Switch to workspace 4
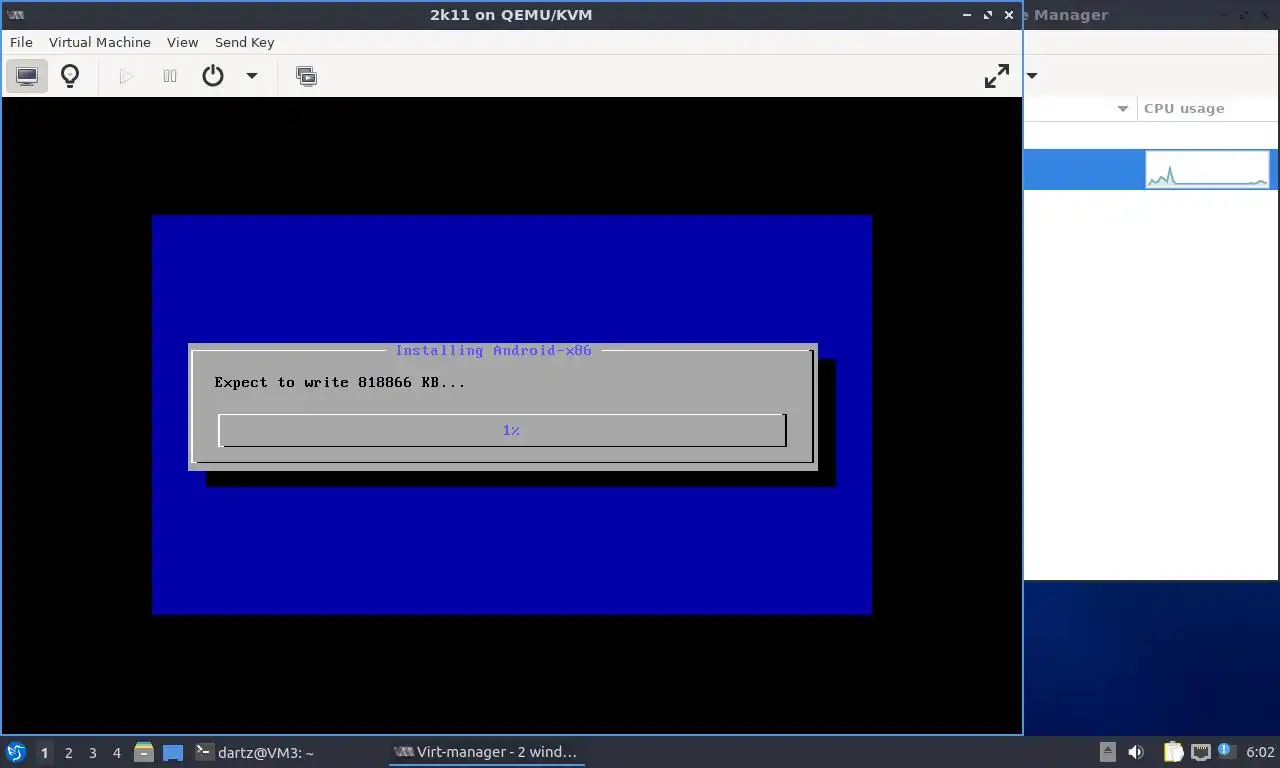The width and height of the screenshot is (1280, 768). click(x=116, y=753)
